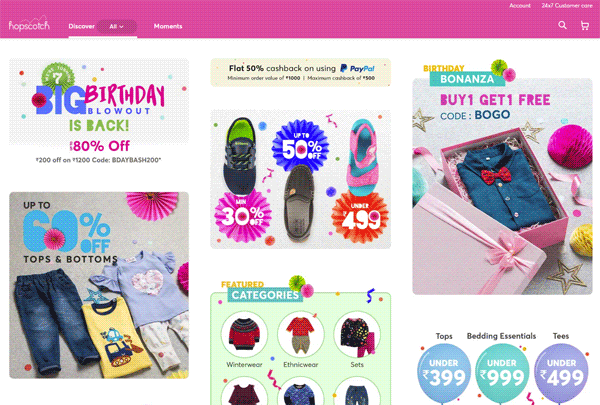
Task: Open the 60% off Tops & Bottoms banner
Action: point(99,285)
